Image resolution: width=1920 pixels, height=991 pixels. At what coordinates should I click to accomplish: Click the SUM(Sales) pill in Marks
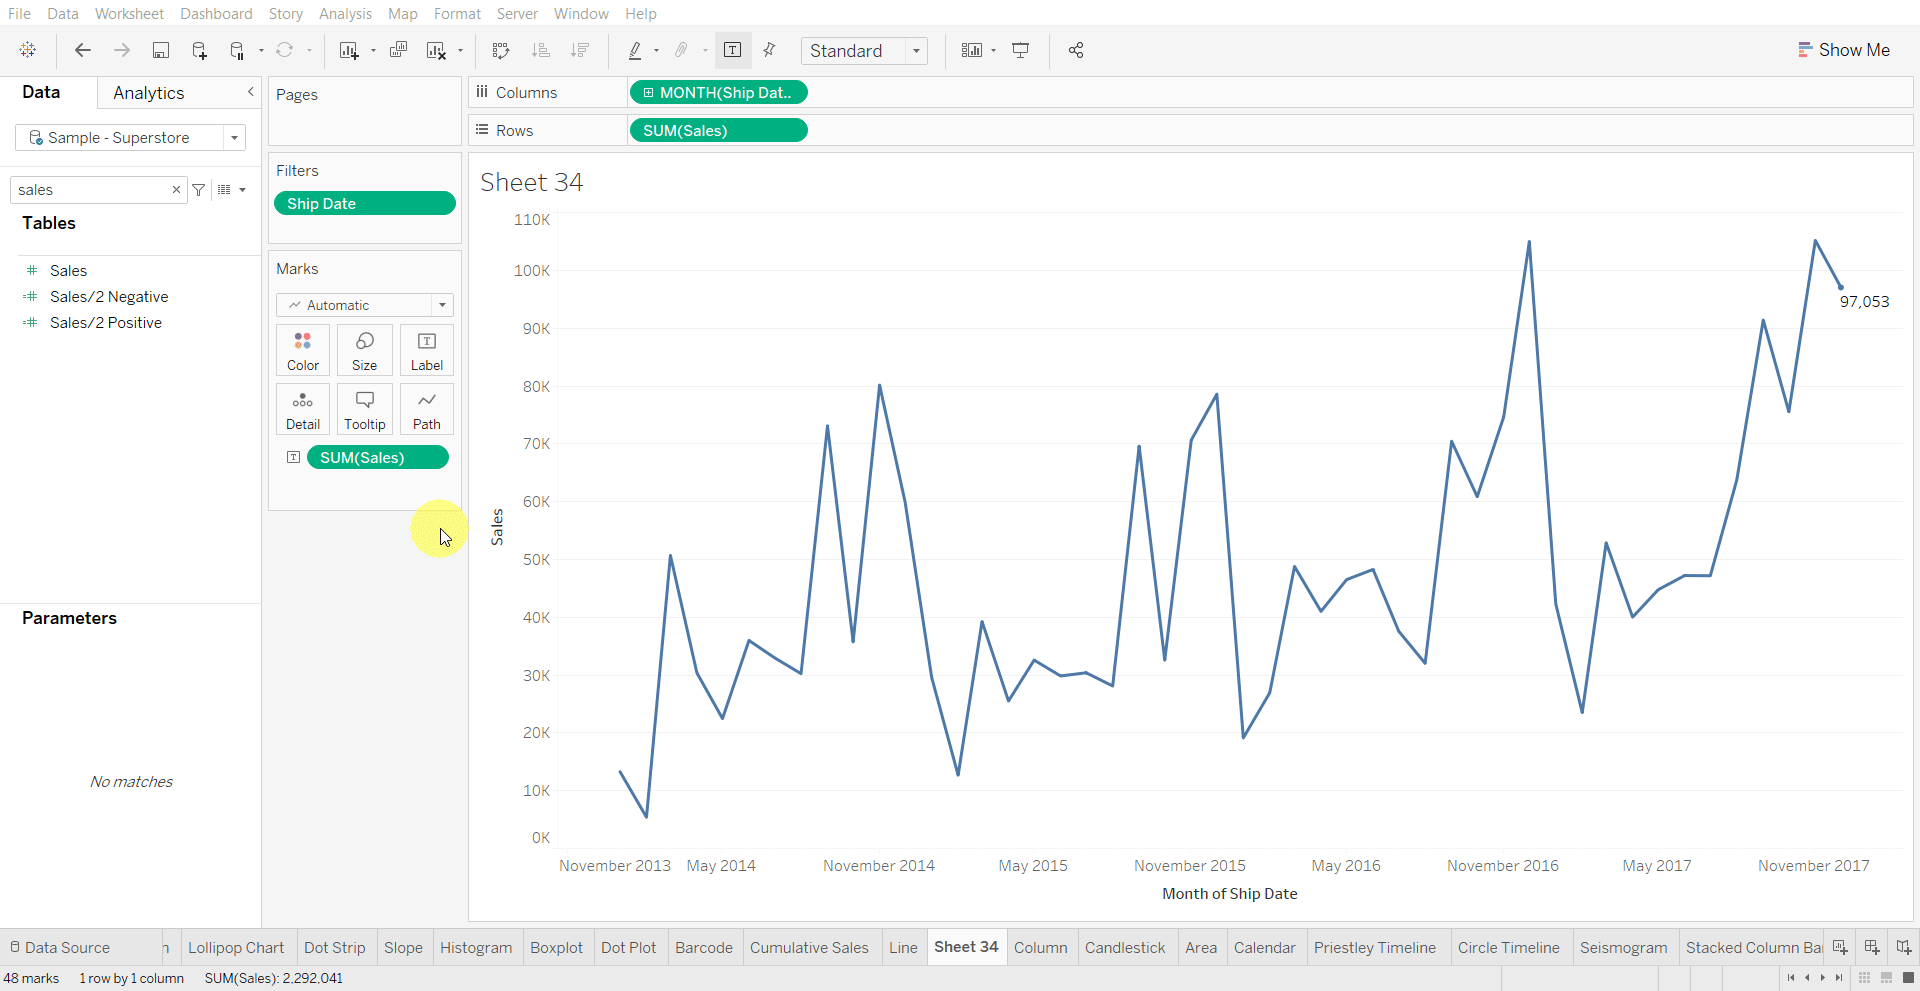click(377, 457)
